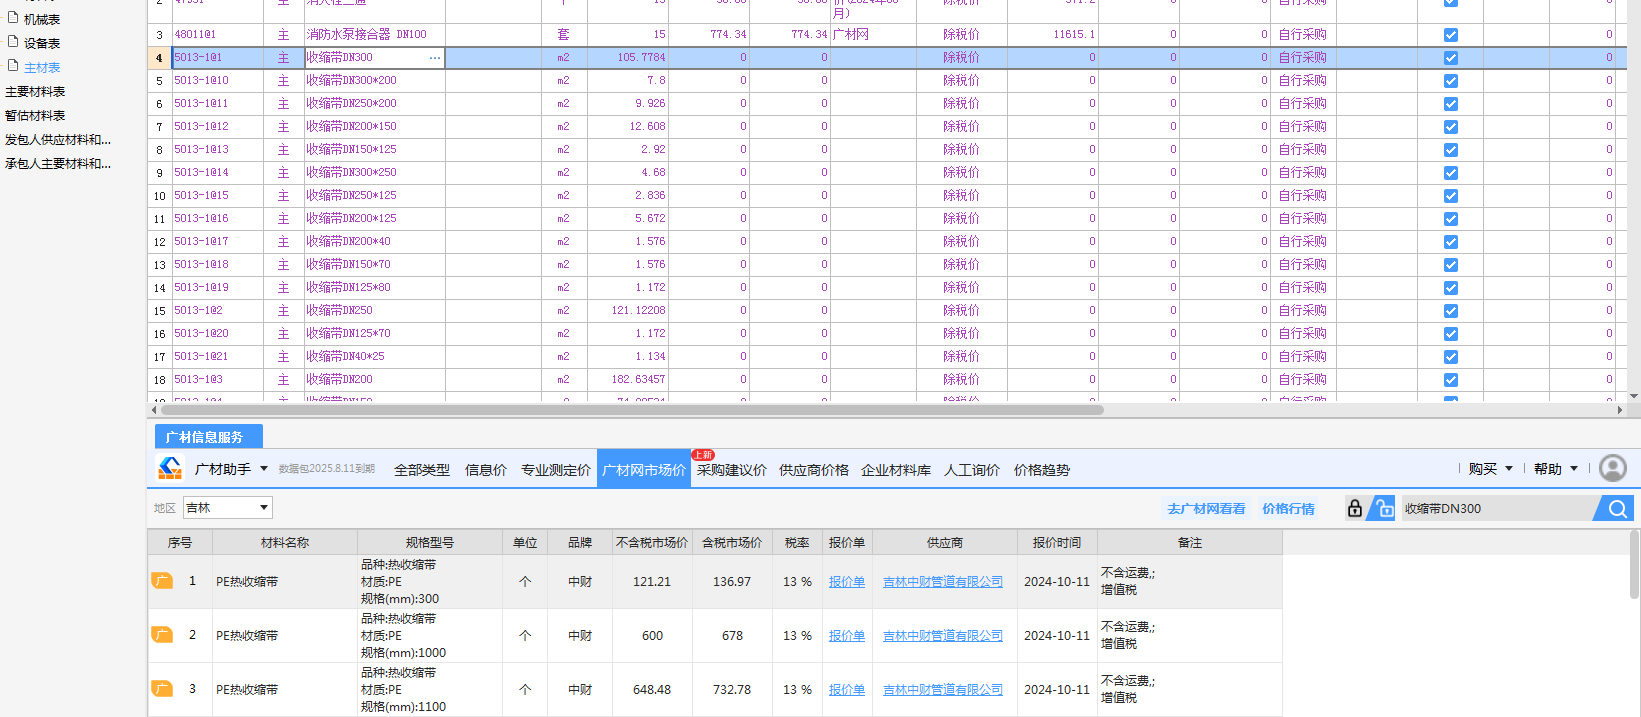Click the user account avatar icon
This screenshot has height=717, width=1641.
coord(1612,468)
